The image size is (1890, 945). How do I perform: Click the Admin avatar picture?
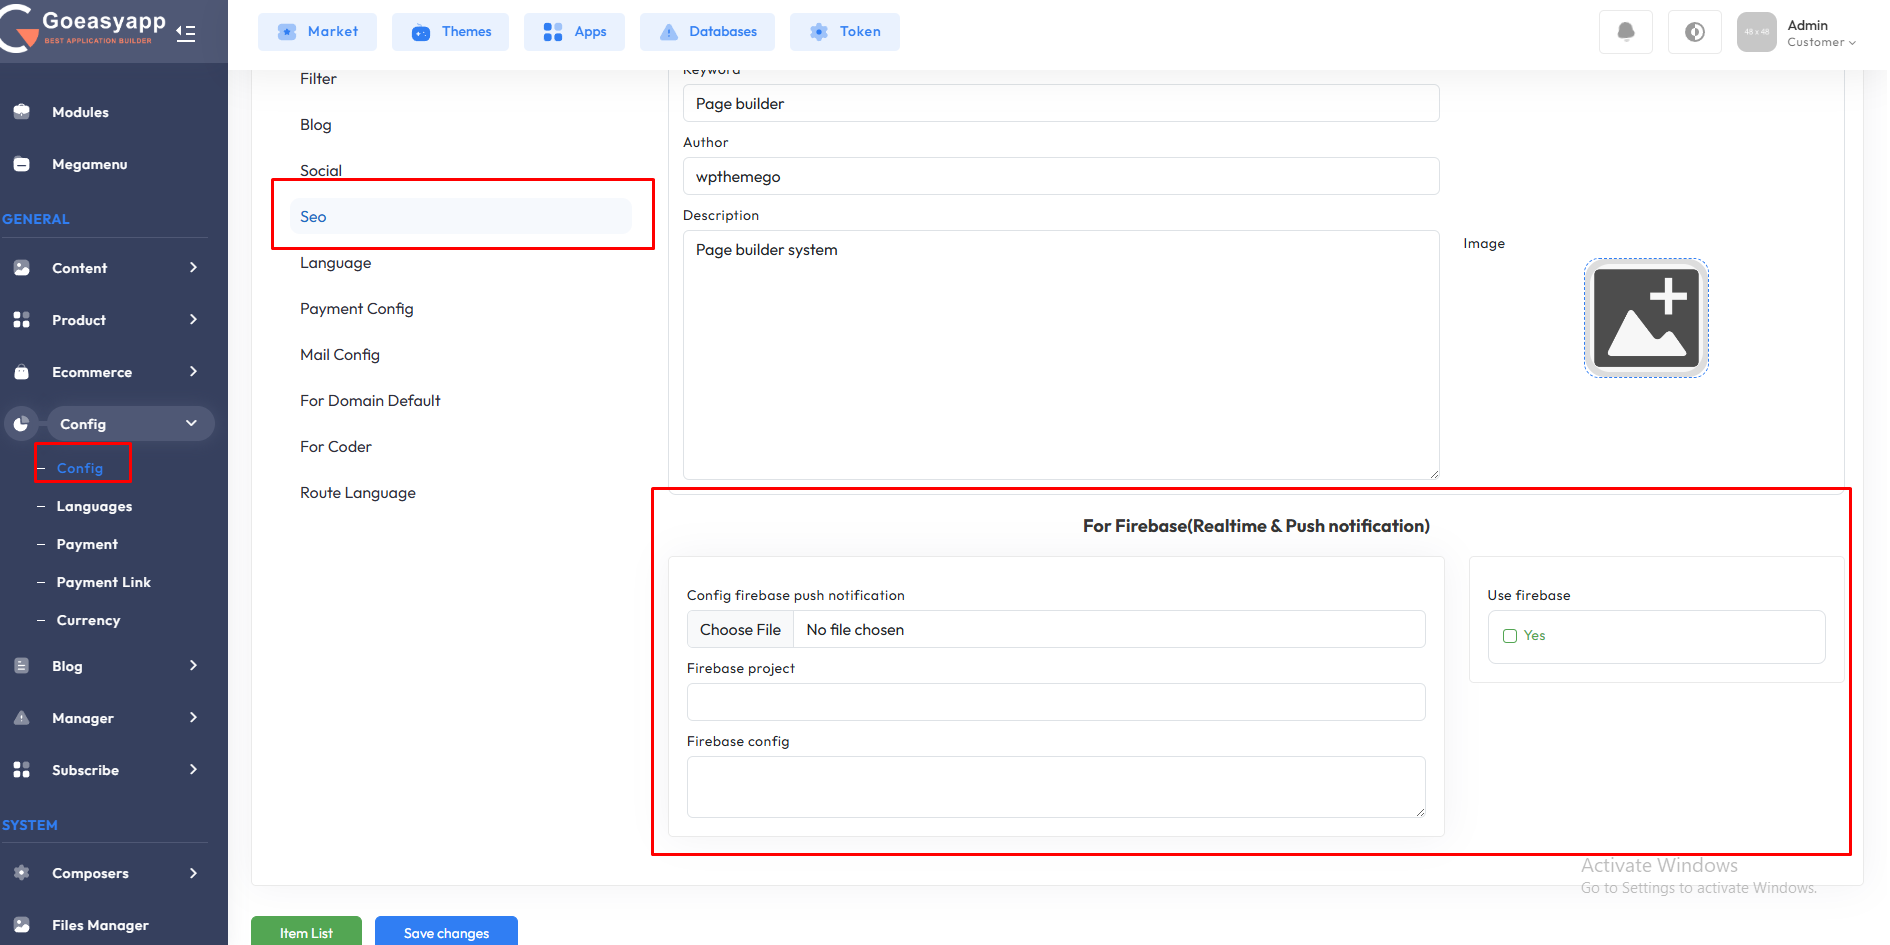(x=1756, y=32)
